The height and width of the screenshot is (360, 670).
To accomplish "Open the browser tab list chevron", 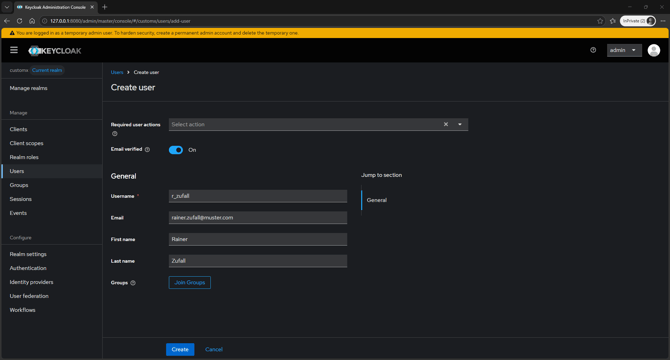I will point(7,7).
